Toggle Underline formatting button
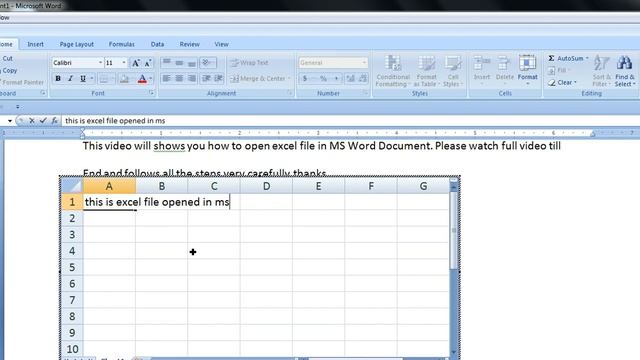The width and height of the screenshot is (640, 360). pyautogui.click(x=82, y=78)
